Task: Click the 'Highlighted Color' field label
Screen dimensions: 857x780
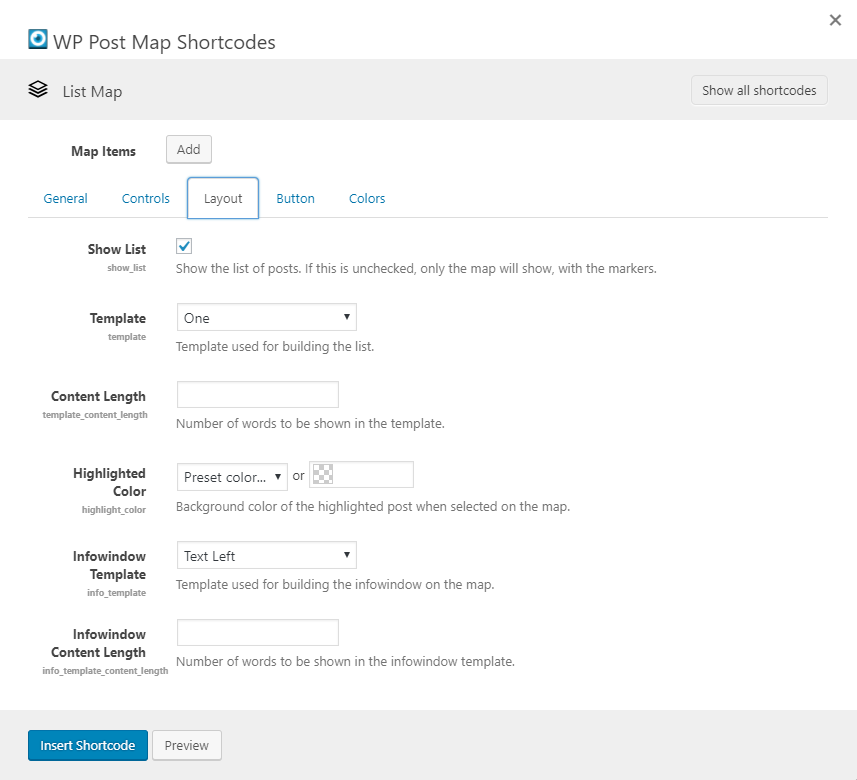Action: coord(110,482)
